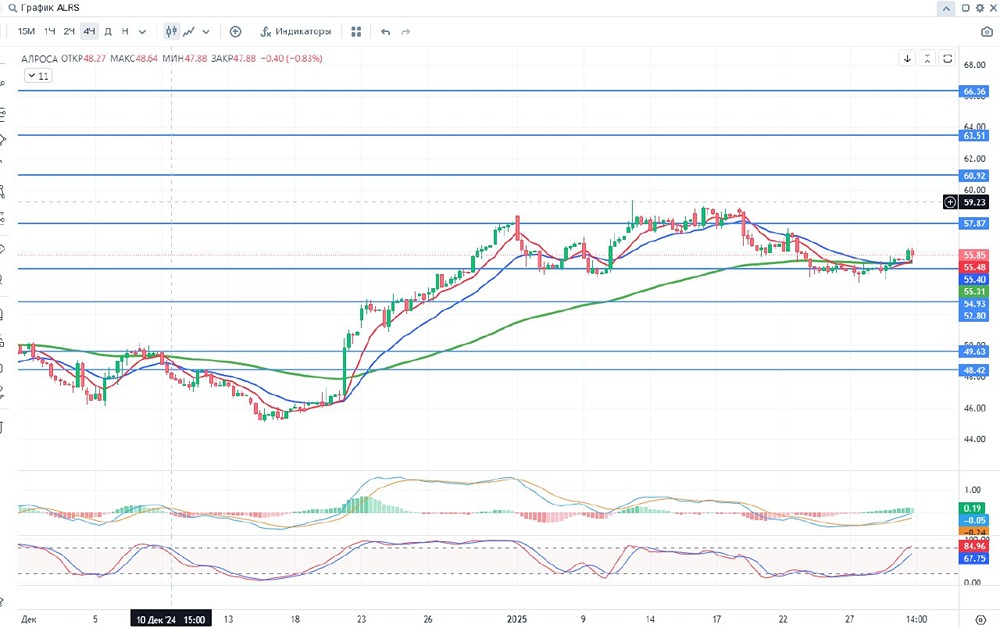
Task: Select horizontal level line at 60.92
Action: pos(488,175)
